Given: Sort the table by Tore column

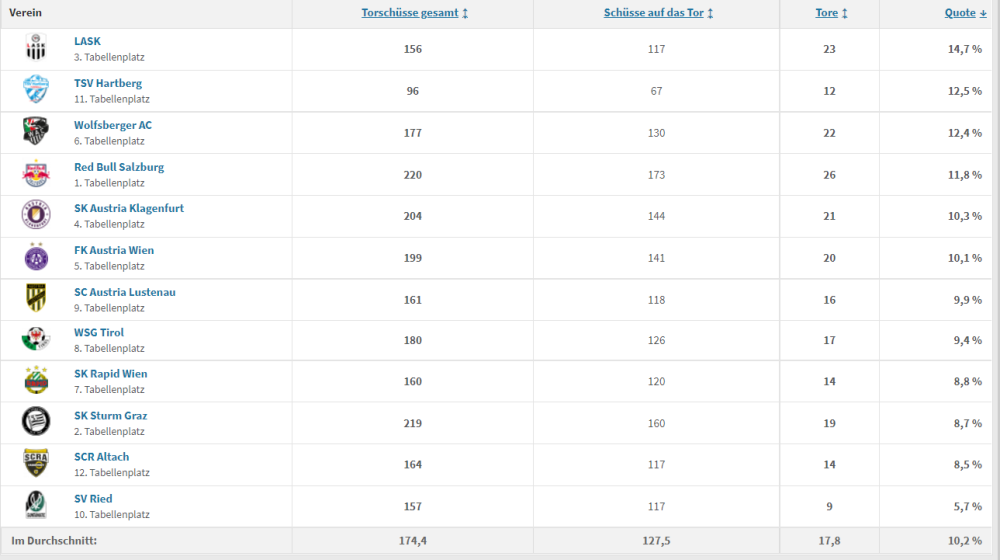Looking at the screenshot, I should pyautogui.click(x=831, y=13).
